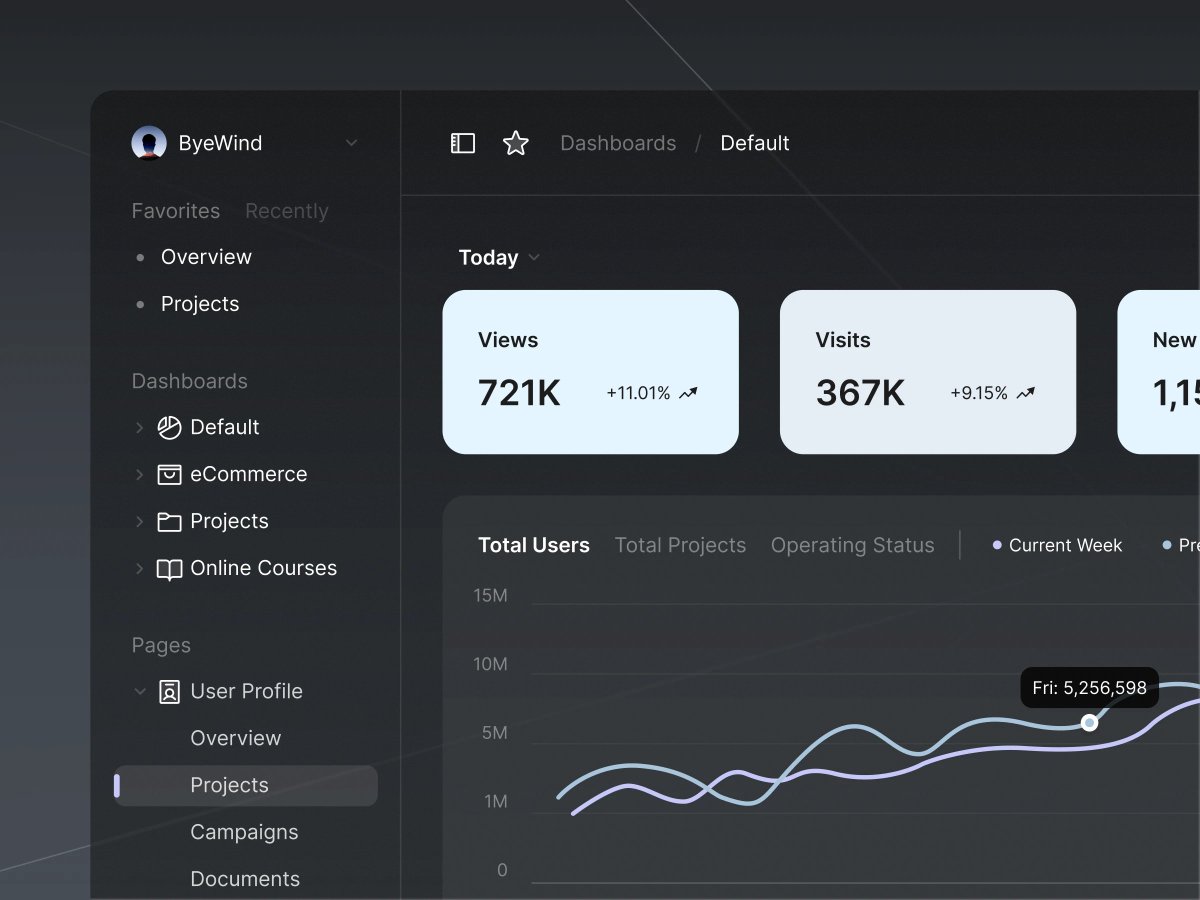Switch to the Total Projects tab
This screenshot has width=1200, height=900.
tap(680, 545)
